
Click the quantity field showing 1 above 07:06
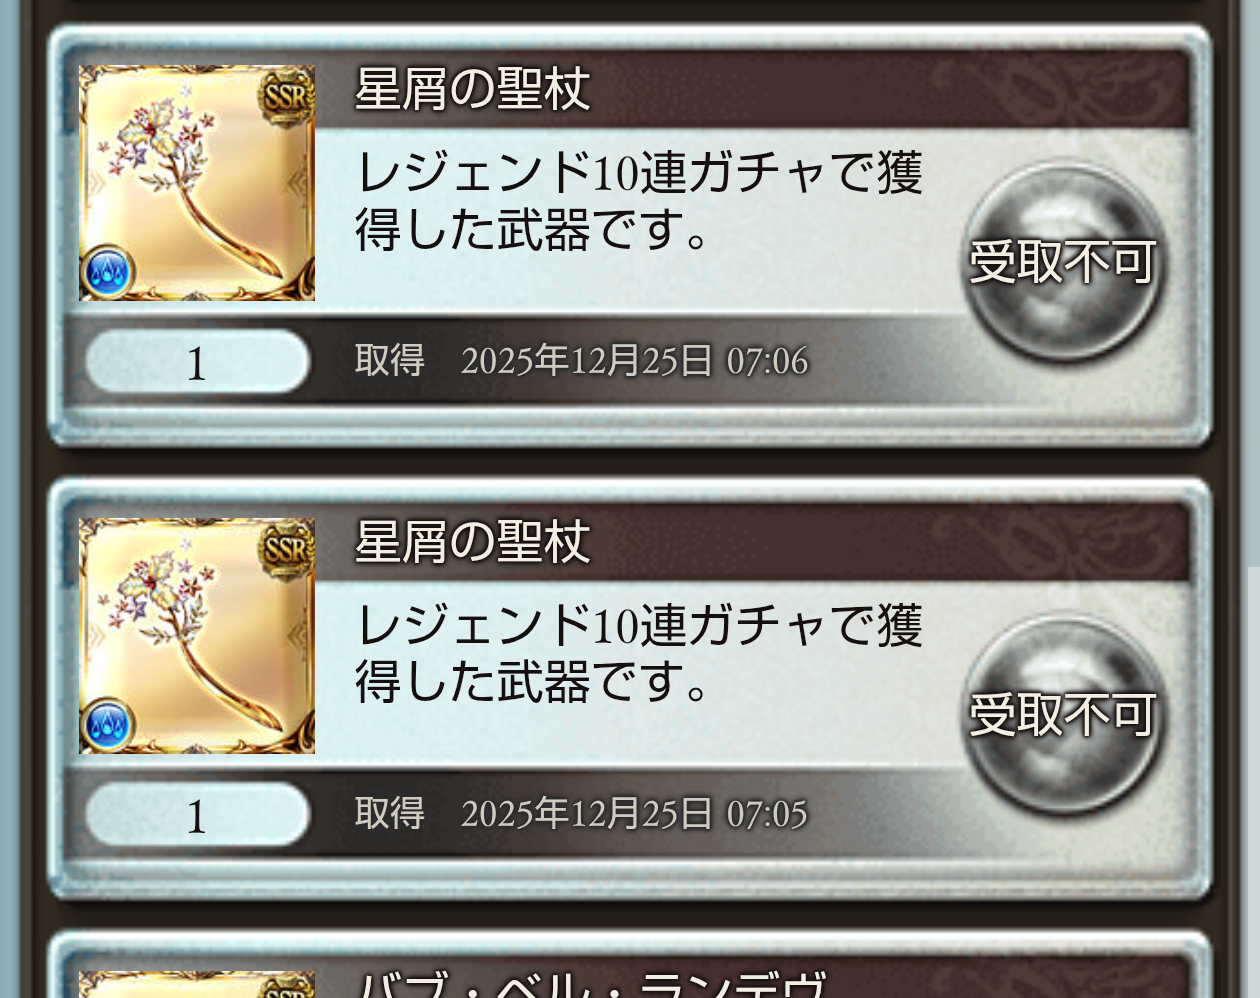coord(197,362)
